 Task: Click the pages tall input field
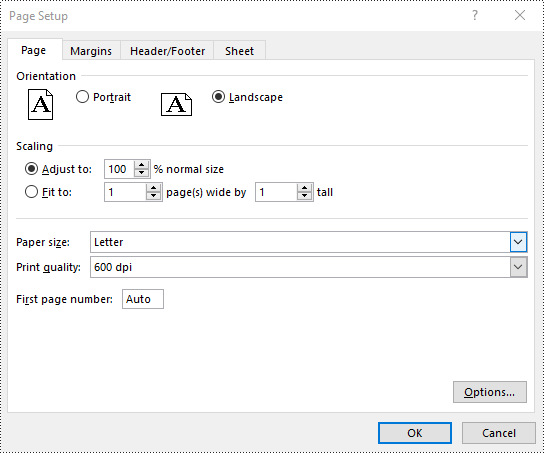click(x=277, y=192)
